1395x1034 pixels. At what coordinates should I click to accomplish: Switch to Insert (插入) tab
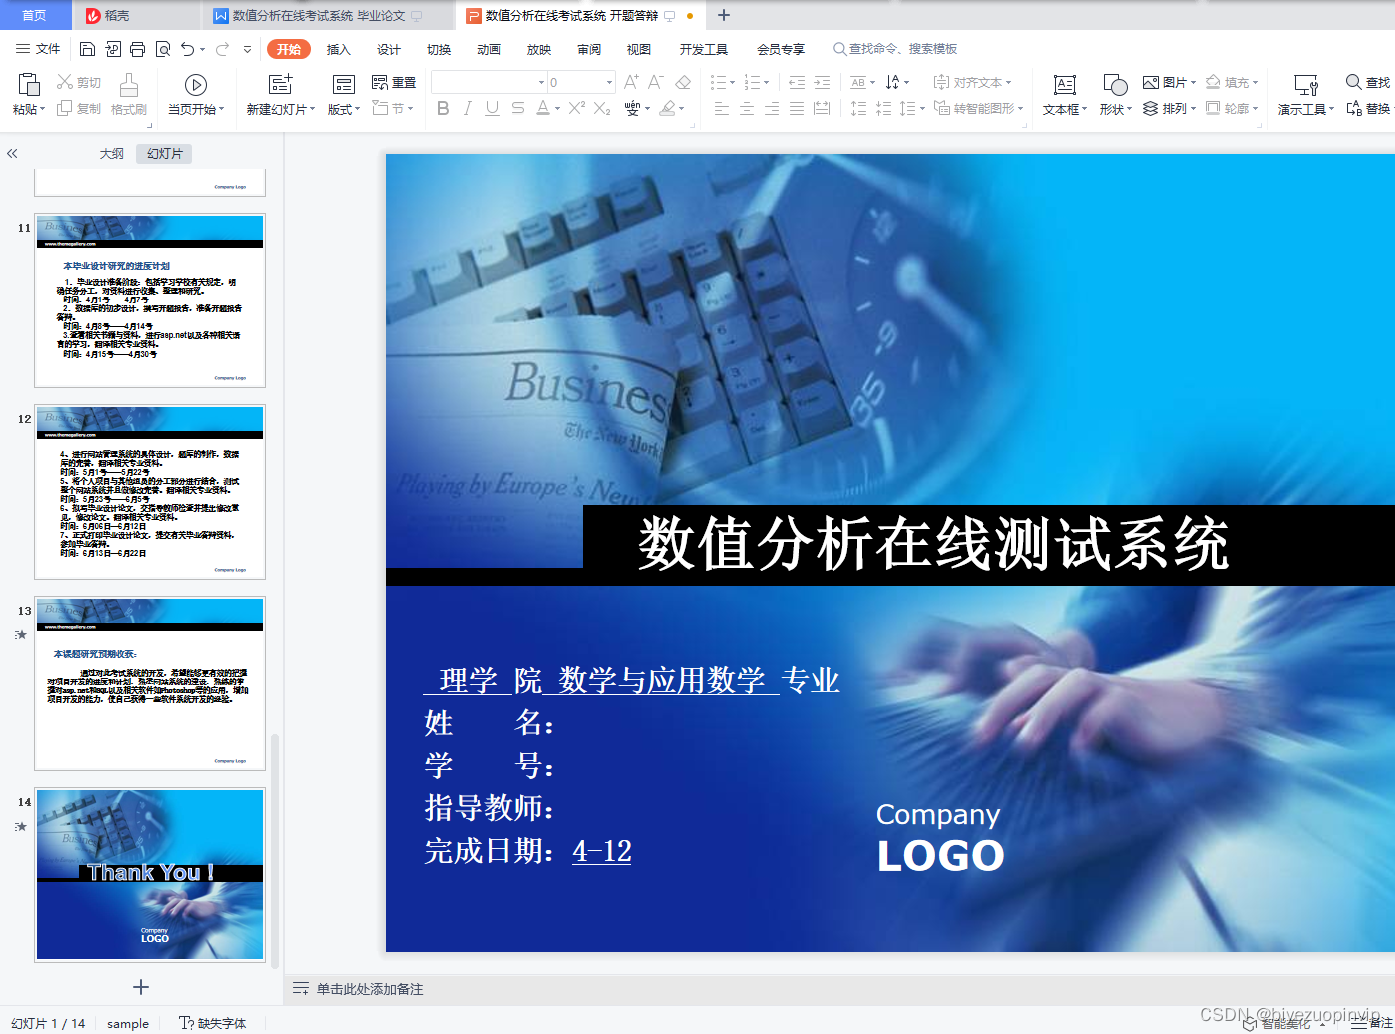(x=339, y=49)
